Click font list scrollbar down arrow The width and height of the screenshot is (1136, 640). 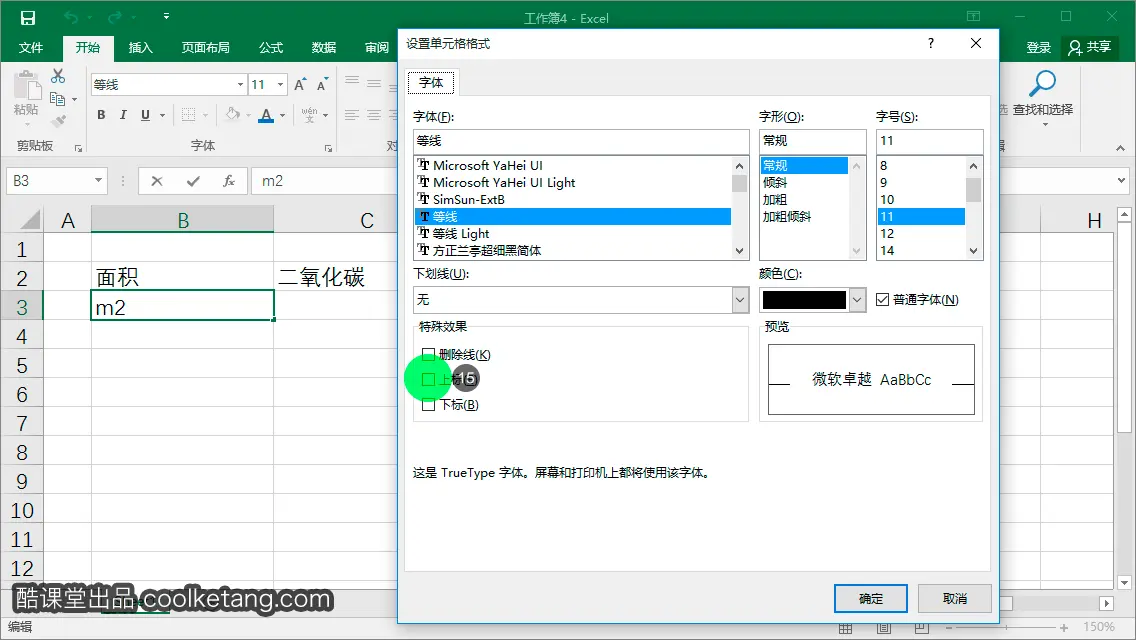coord(739,251)
